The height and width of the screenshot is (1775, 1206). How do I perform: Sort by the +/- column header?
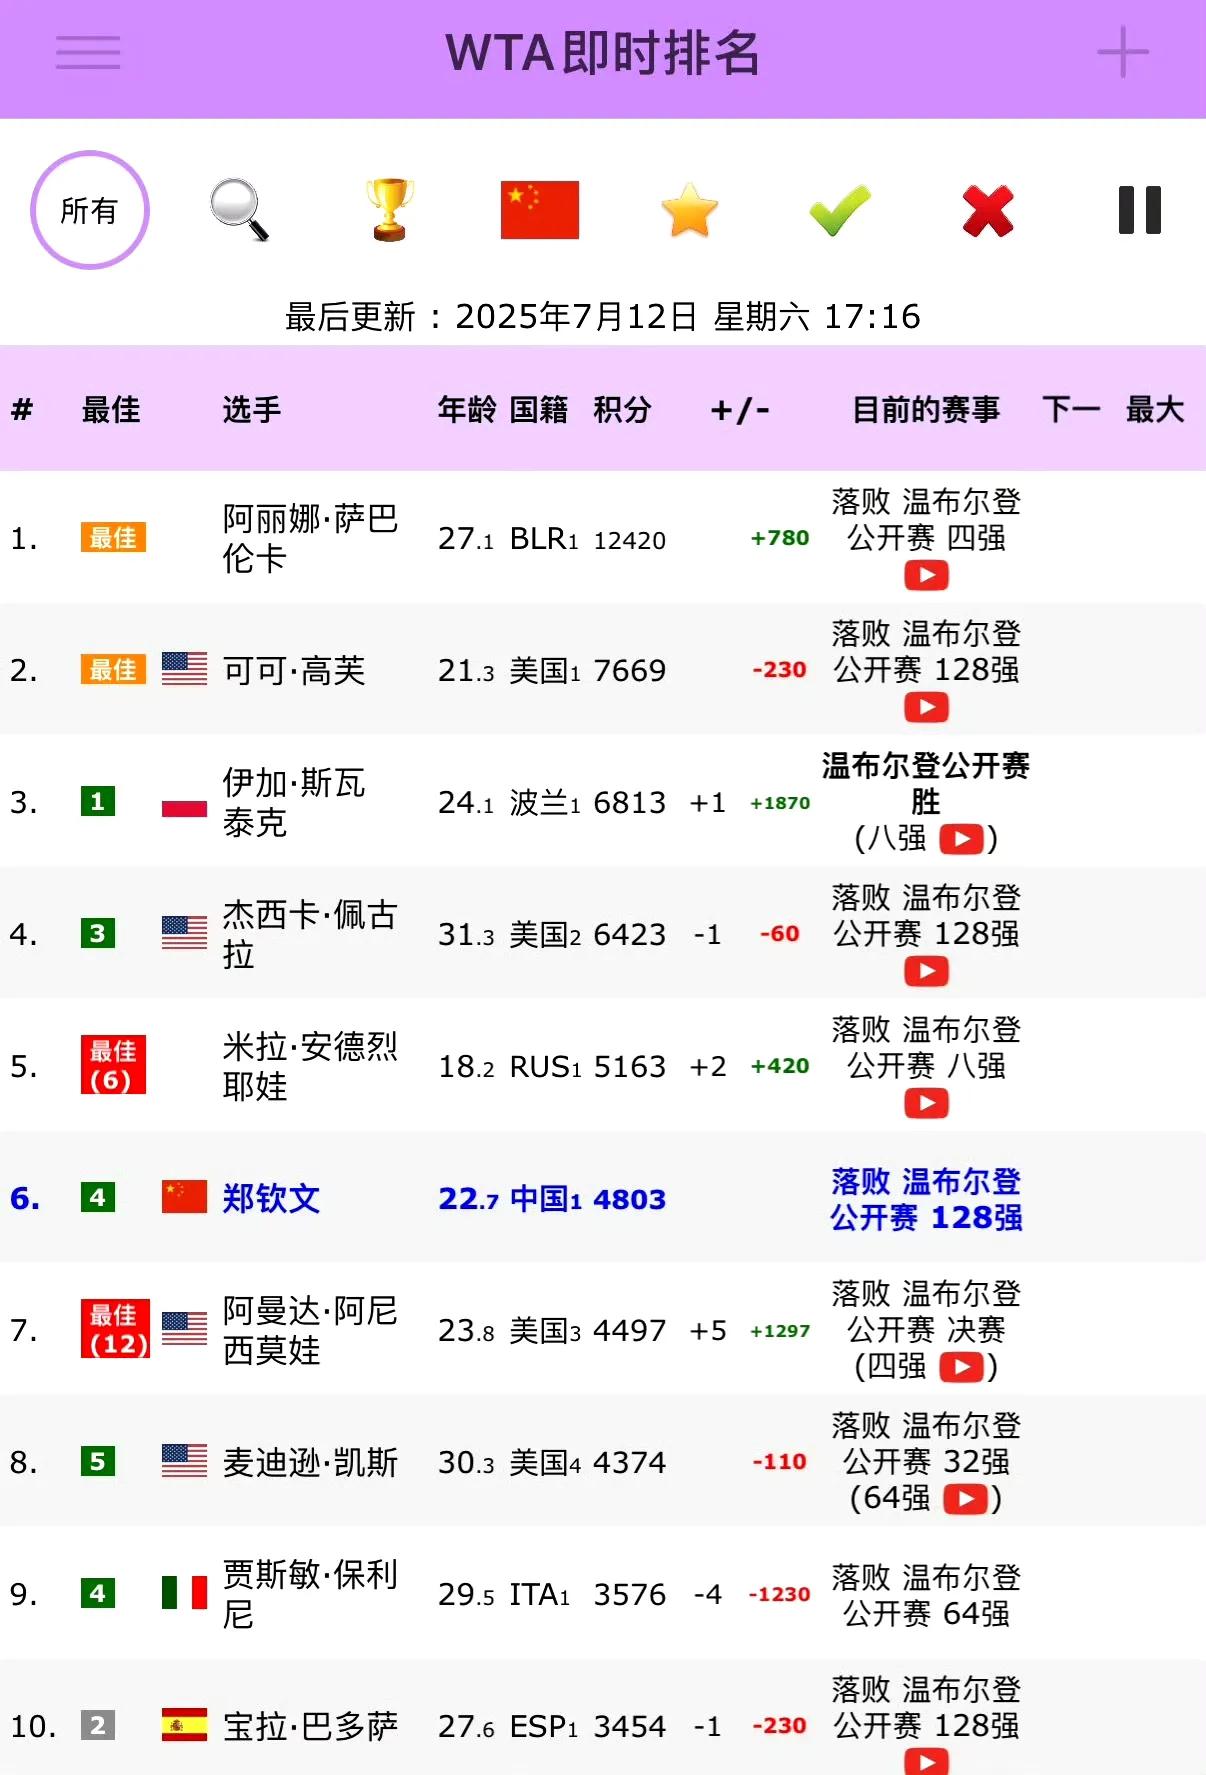[740, 409]
